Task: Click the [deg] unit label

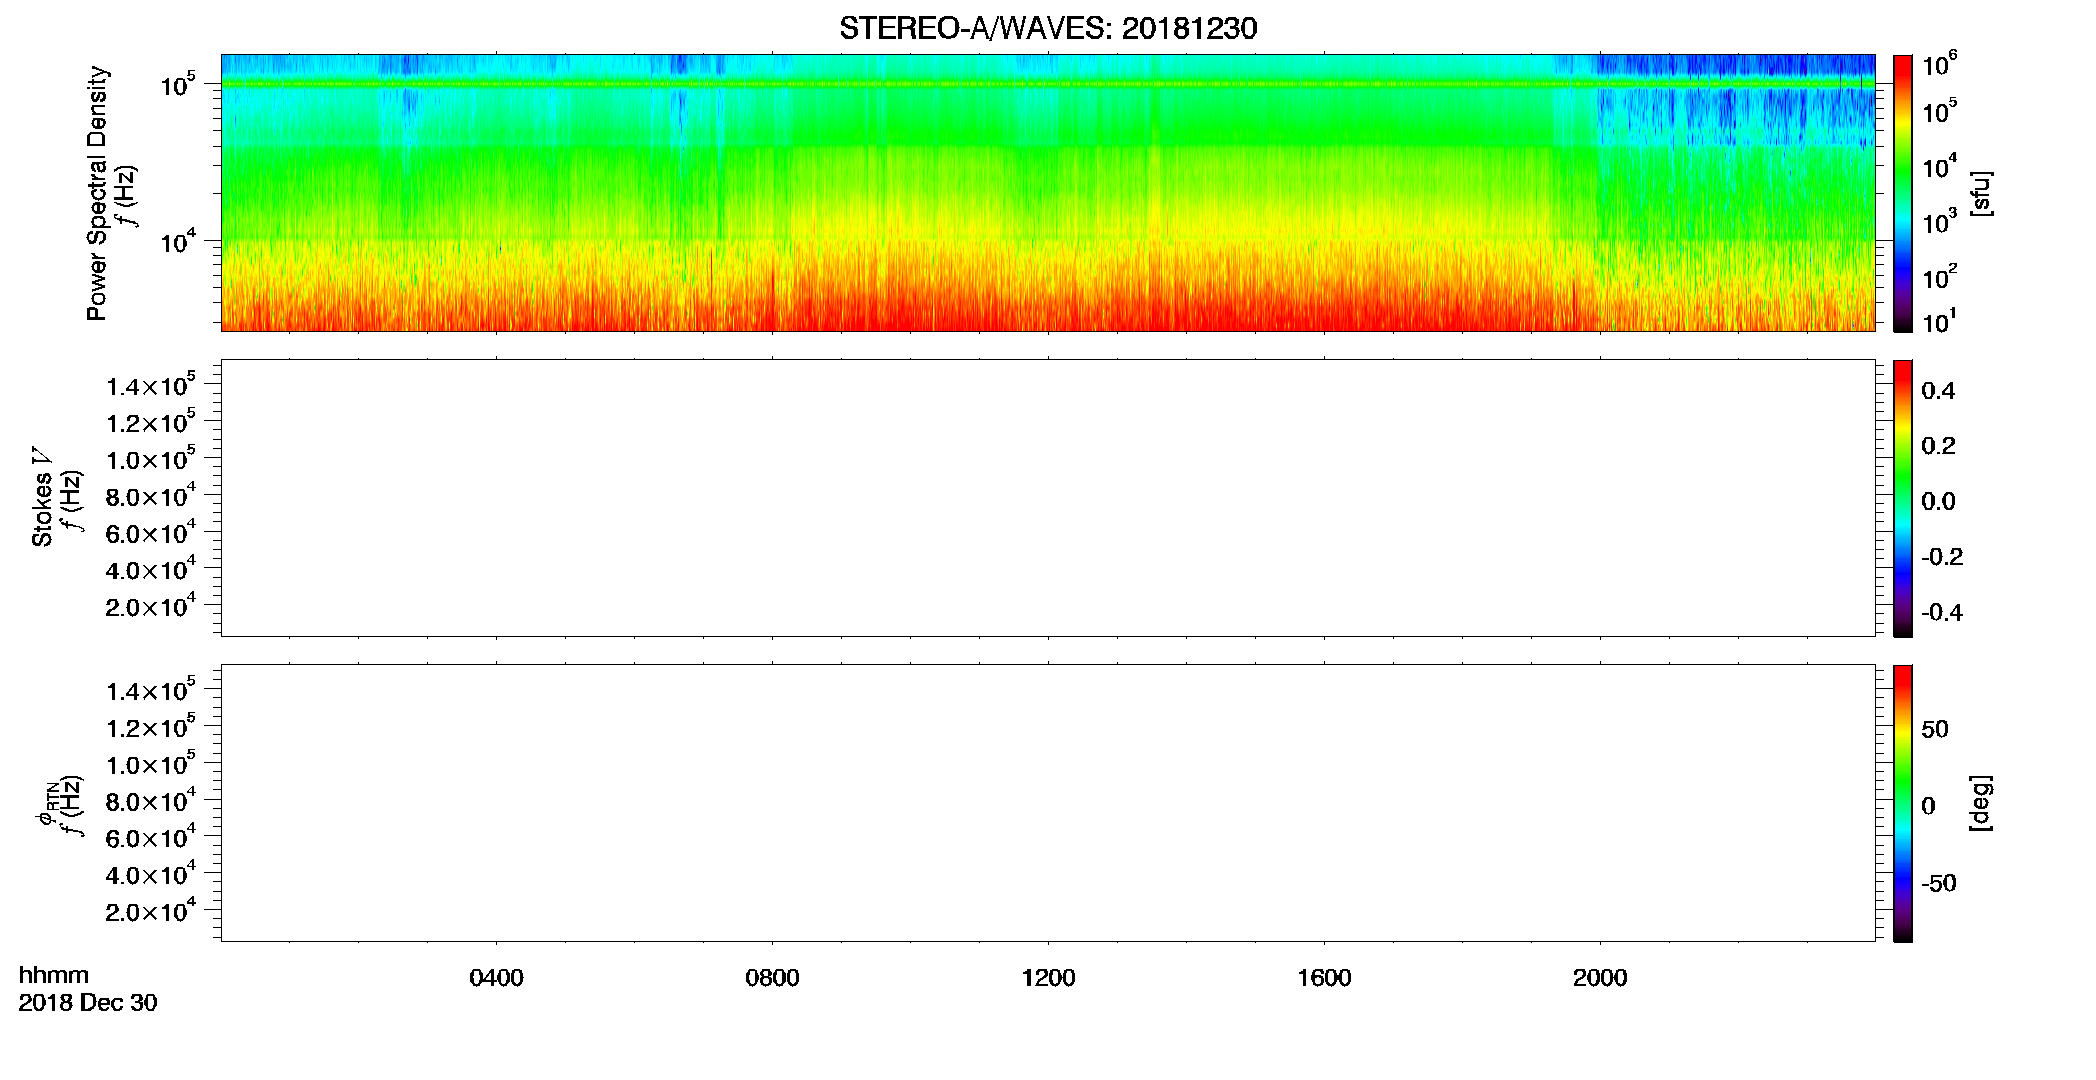Action: point(1981,803)
